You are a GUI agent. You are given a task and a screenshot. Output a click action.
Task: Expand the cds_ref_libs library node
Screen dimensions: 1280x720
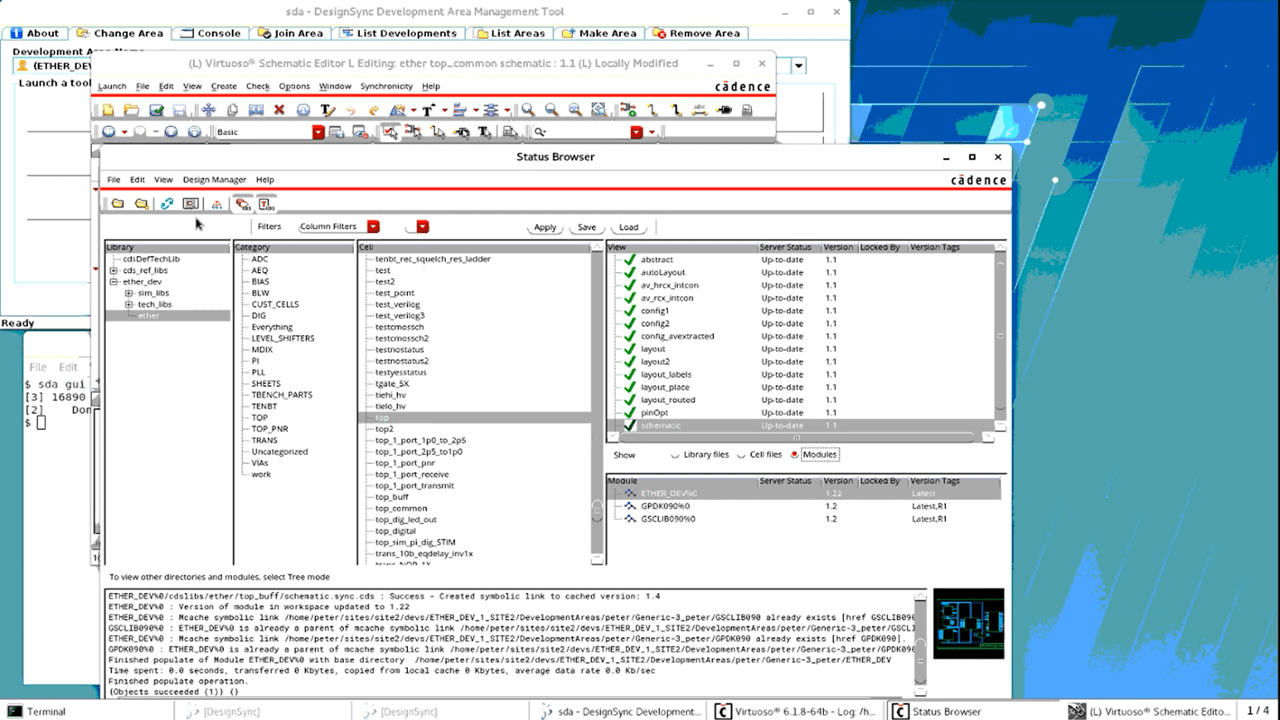click(114, 271)
